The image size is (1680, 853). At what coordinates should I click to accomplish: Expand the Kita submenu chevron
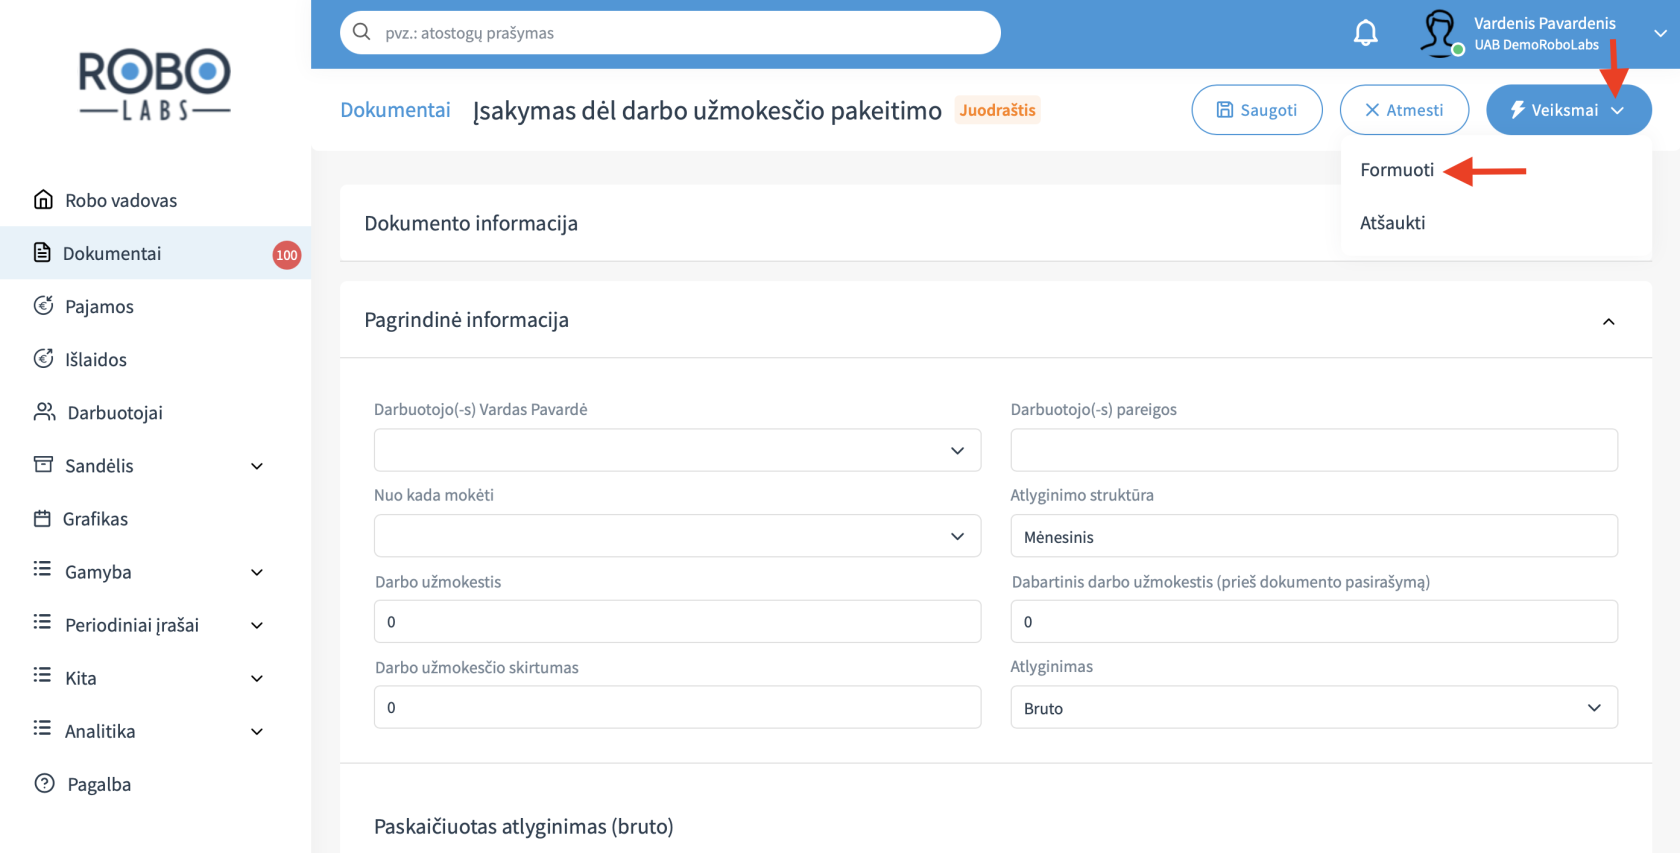pyautogui.click(x=257, y=678)
